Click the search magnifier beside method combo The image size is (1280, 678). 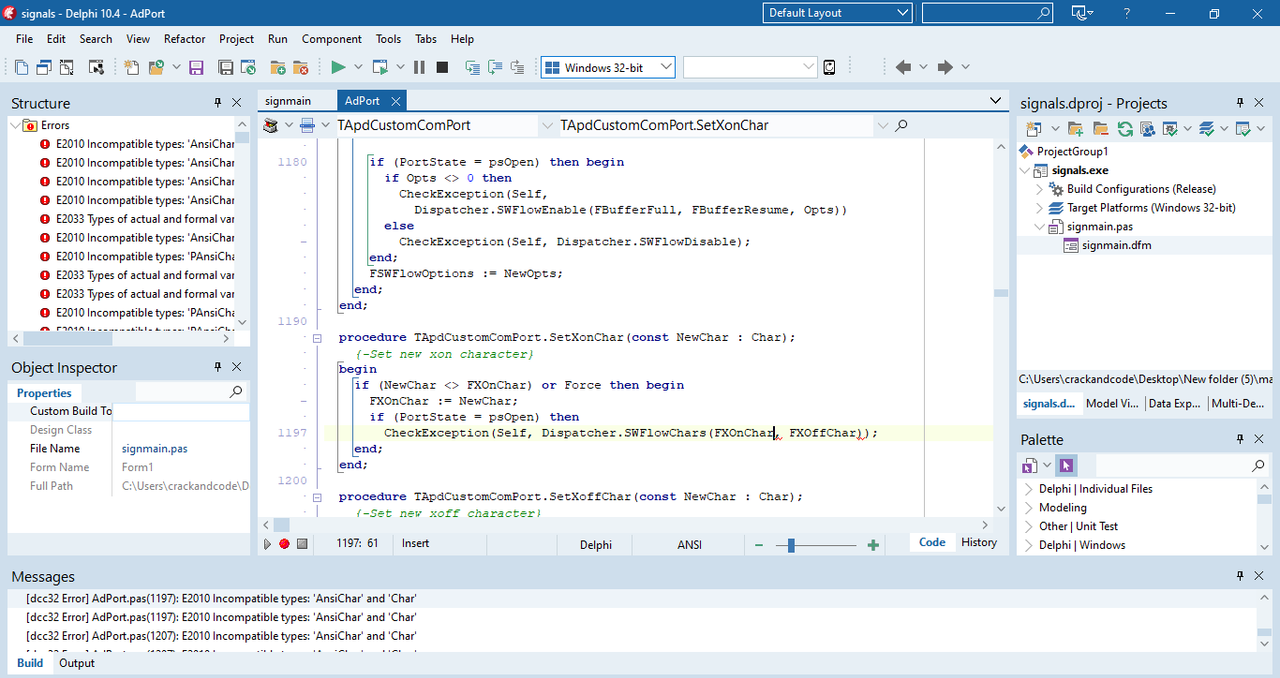point(901,126)
